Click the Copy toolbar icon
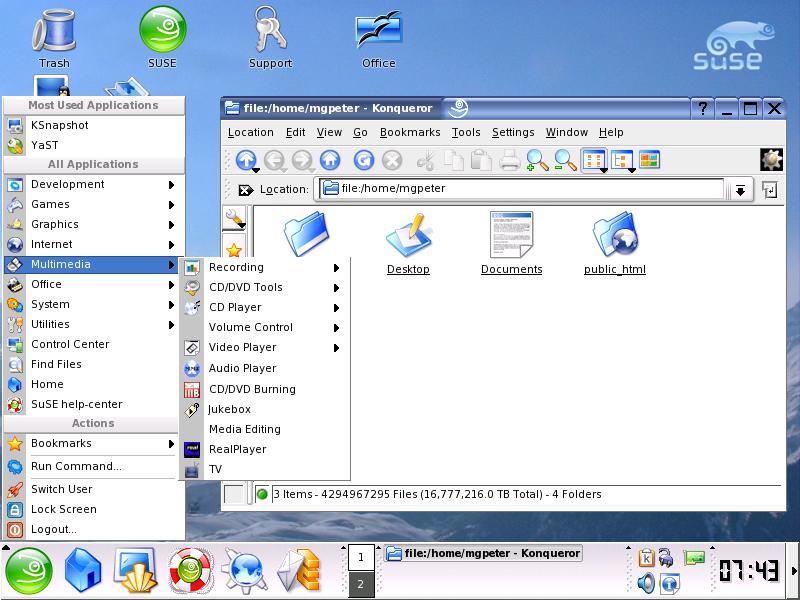This screenshot has height=600, width=800. 454,160
